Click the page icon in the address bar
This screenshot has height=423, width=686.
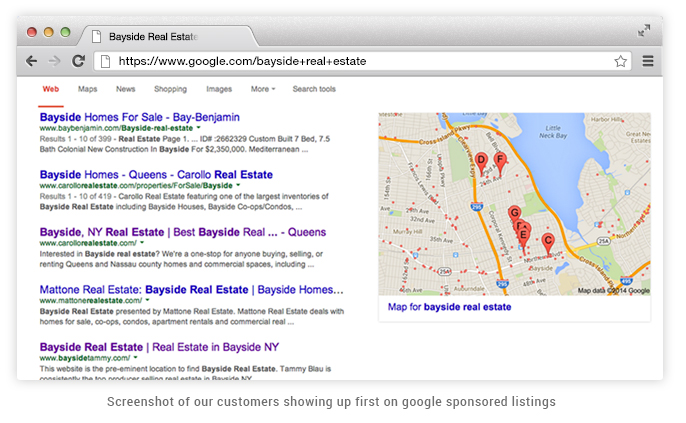pyautogui.click(x=105, y=61)
